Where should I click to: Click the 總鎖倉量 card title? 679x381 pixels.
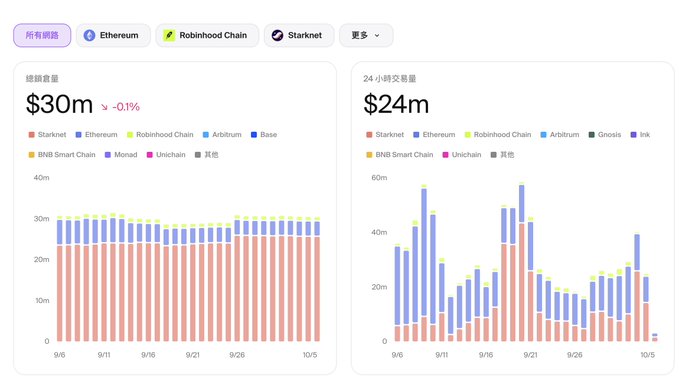point(42,79)
